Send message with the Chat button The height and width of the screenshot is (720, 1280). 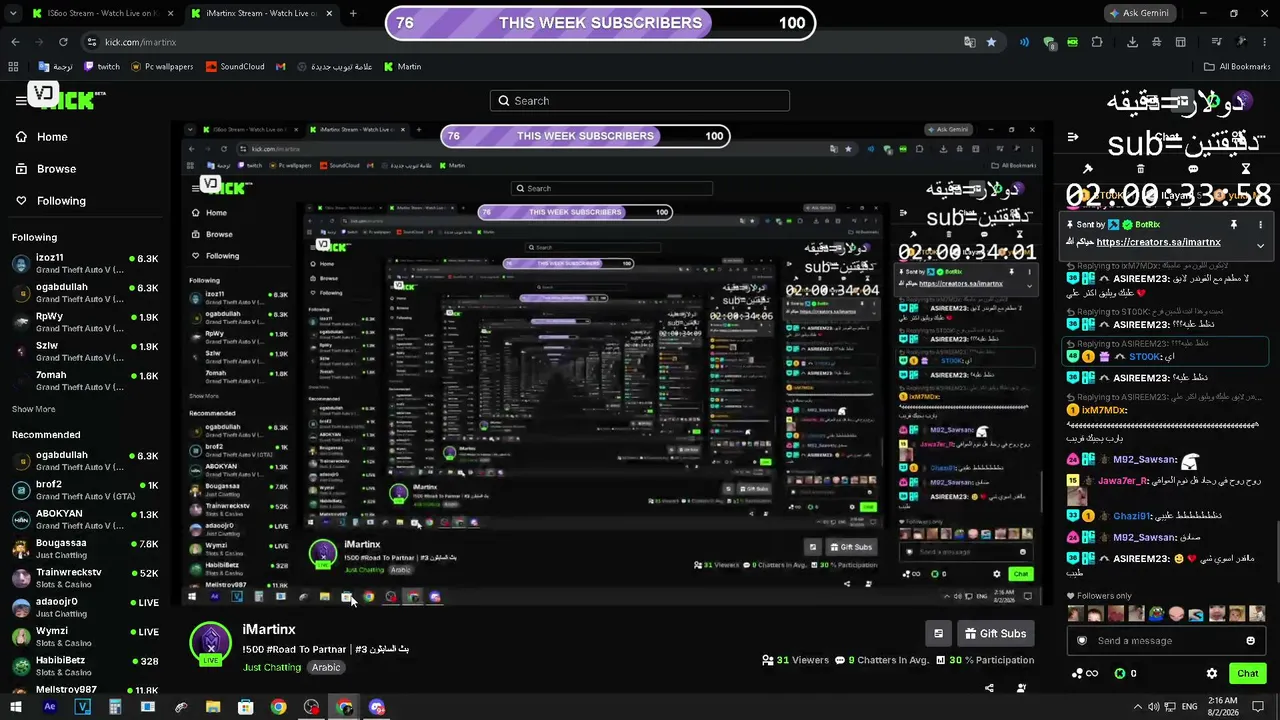(1247, 673)
